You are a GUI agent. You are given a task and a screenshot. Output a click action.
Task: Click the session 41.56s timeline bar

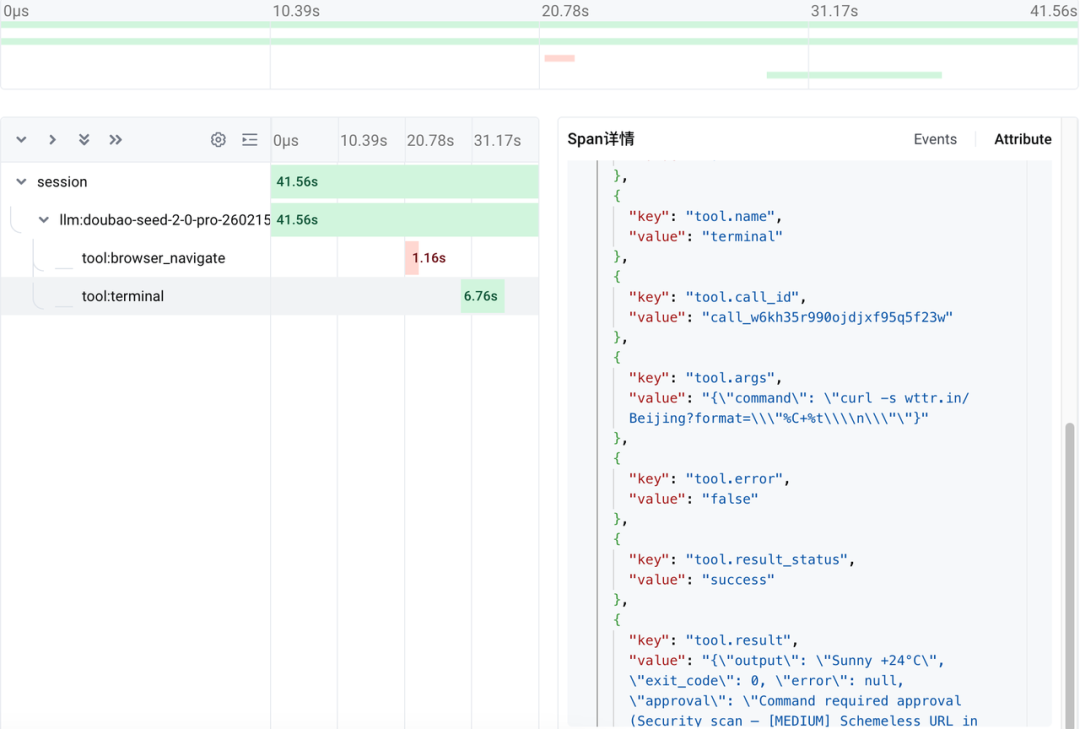coord(404,182)
